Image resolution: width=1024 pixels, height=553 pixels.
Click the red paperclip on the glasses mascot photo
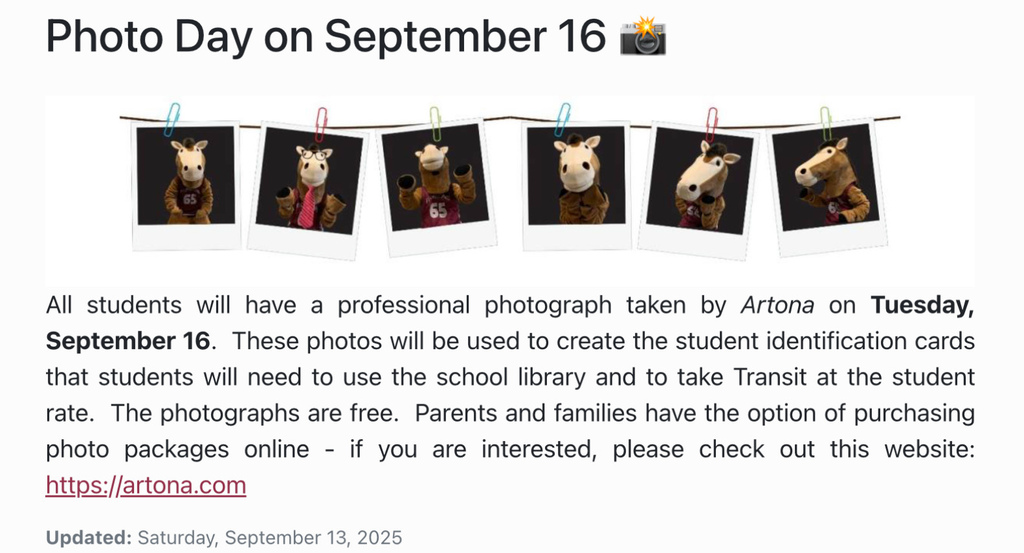[x=321, y=124]
